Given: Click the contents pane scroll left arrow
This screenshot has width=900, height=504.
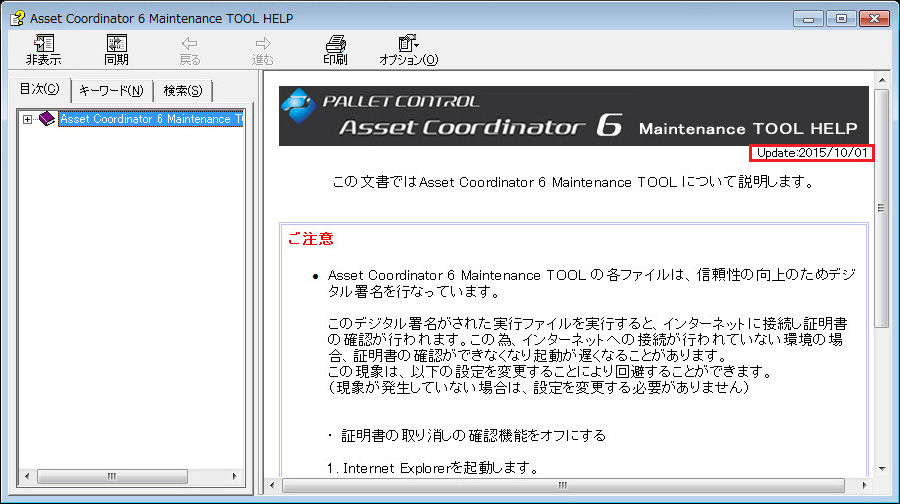Looking at the screenshot, I should 27,476.
